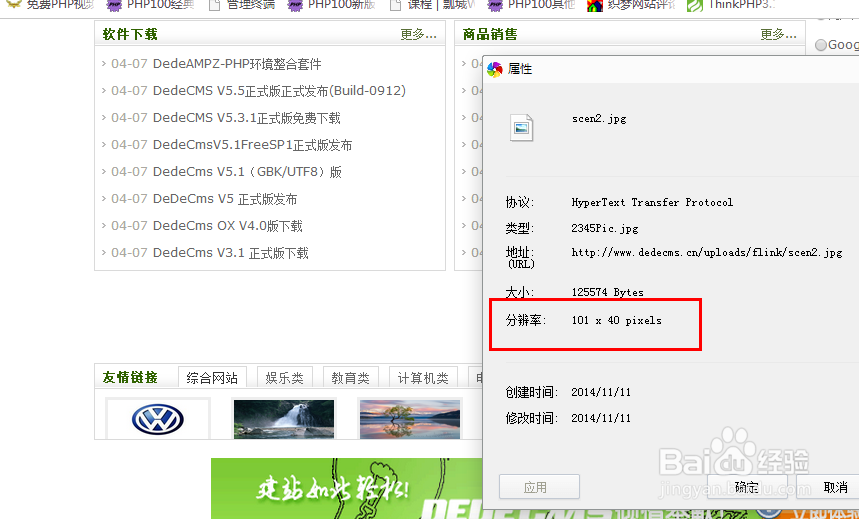Open the PHP100新版 bookmark
This screenshot has width=859, height=519.
pos(331,5)
